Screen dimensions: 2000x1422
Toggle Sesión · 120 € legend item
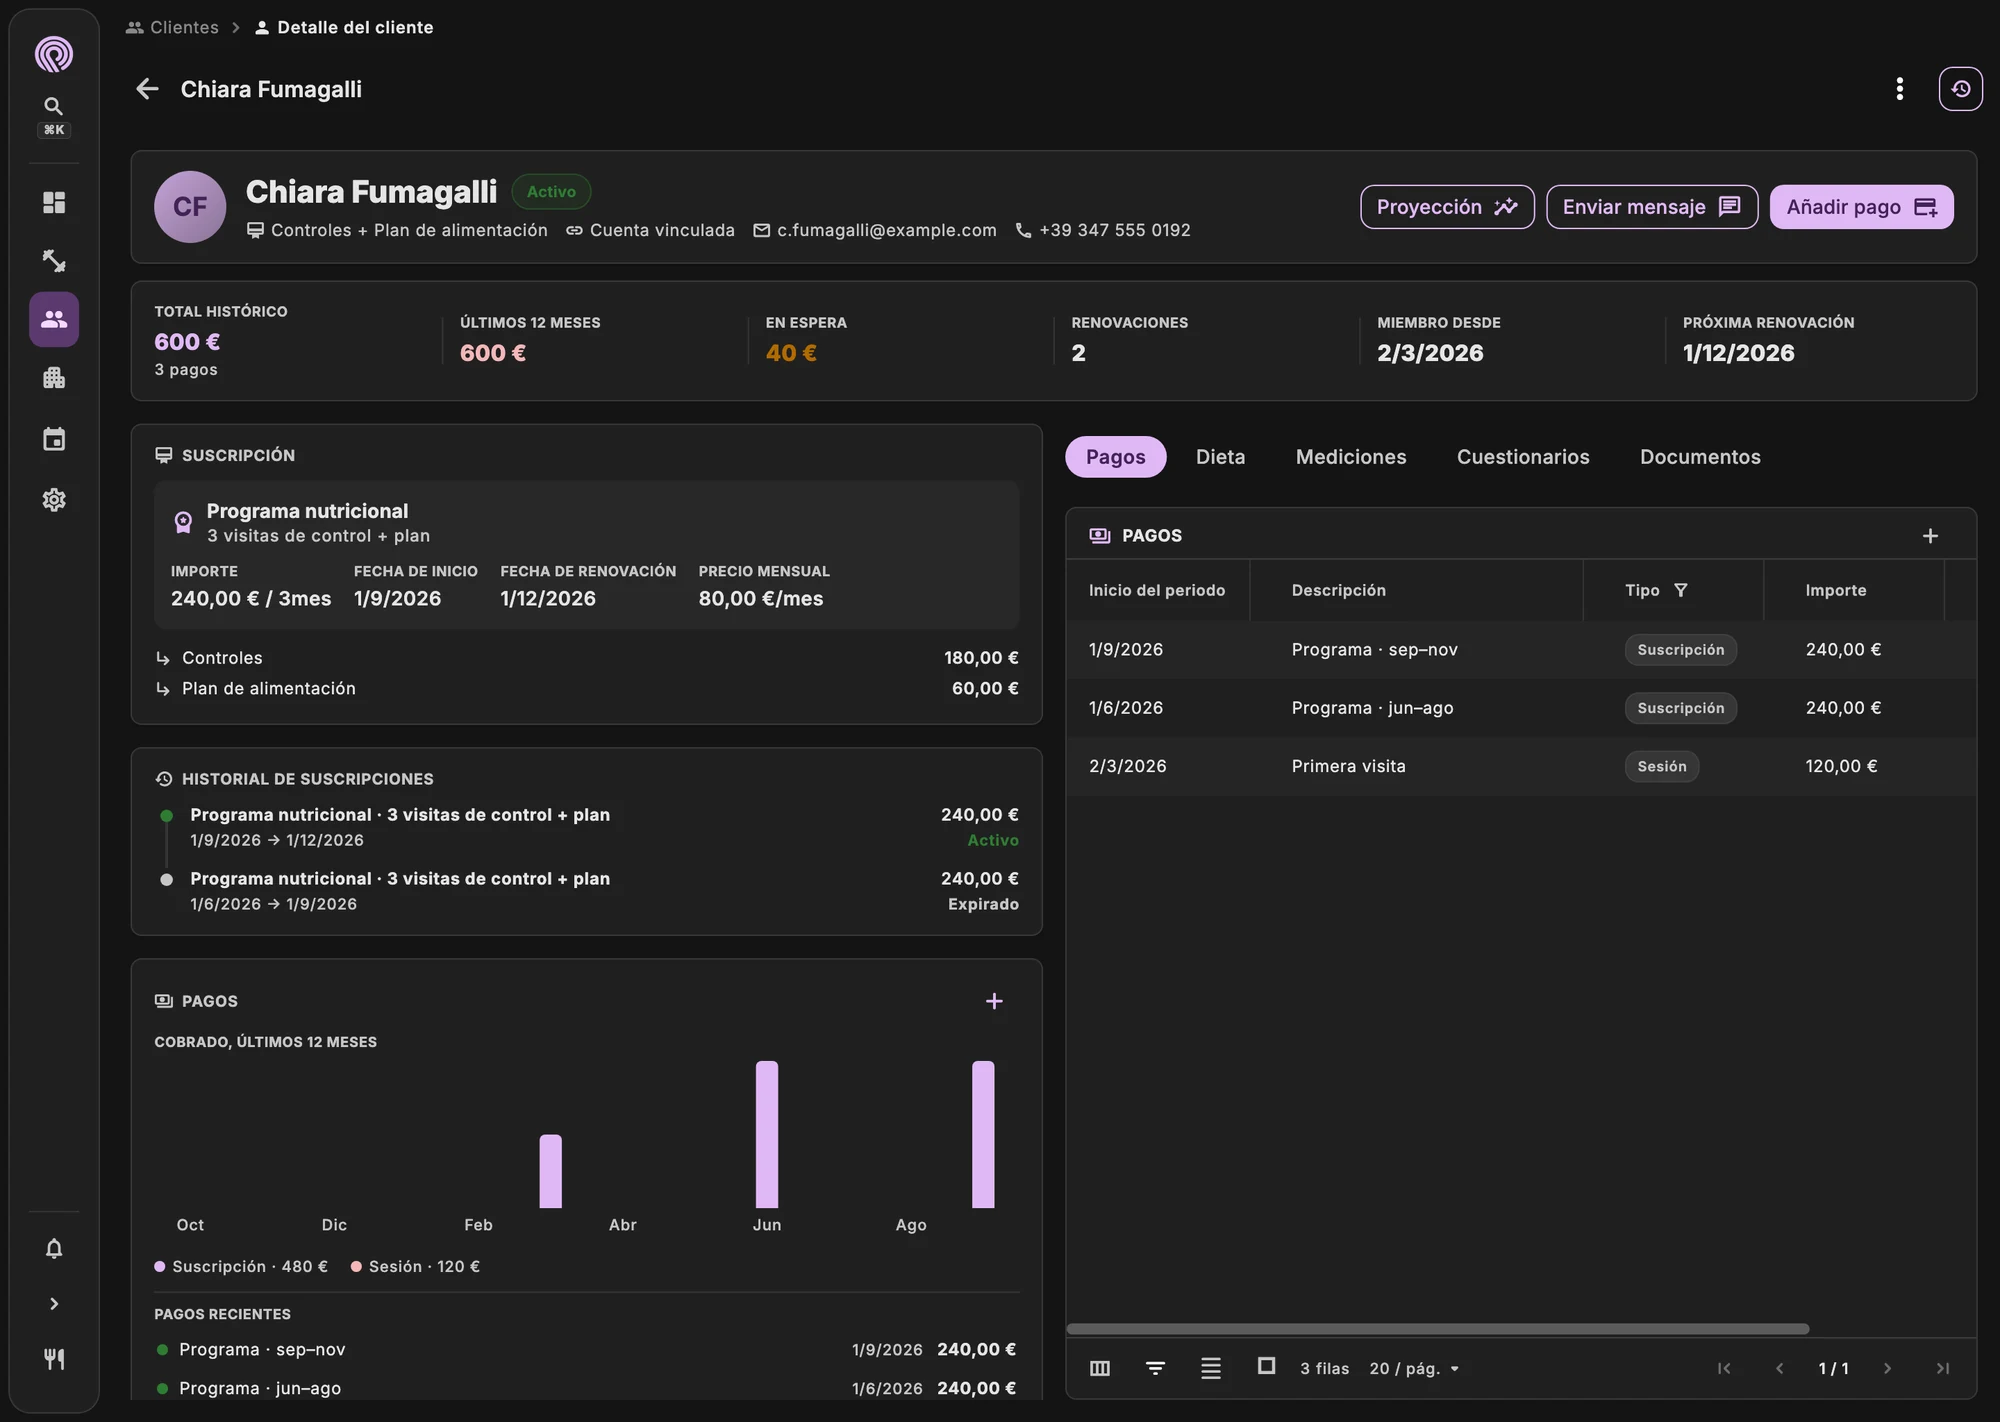[x=415, y=1267]
